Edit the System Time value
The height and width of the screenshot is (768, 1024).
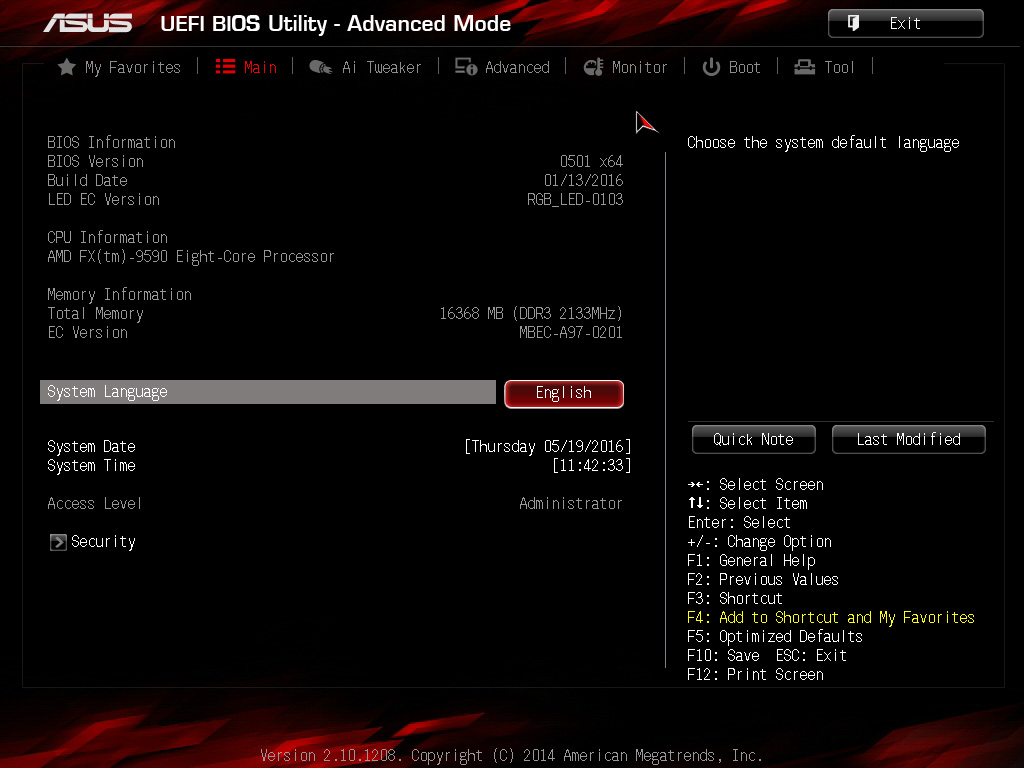(x=592, y=466)
